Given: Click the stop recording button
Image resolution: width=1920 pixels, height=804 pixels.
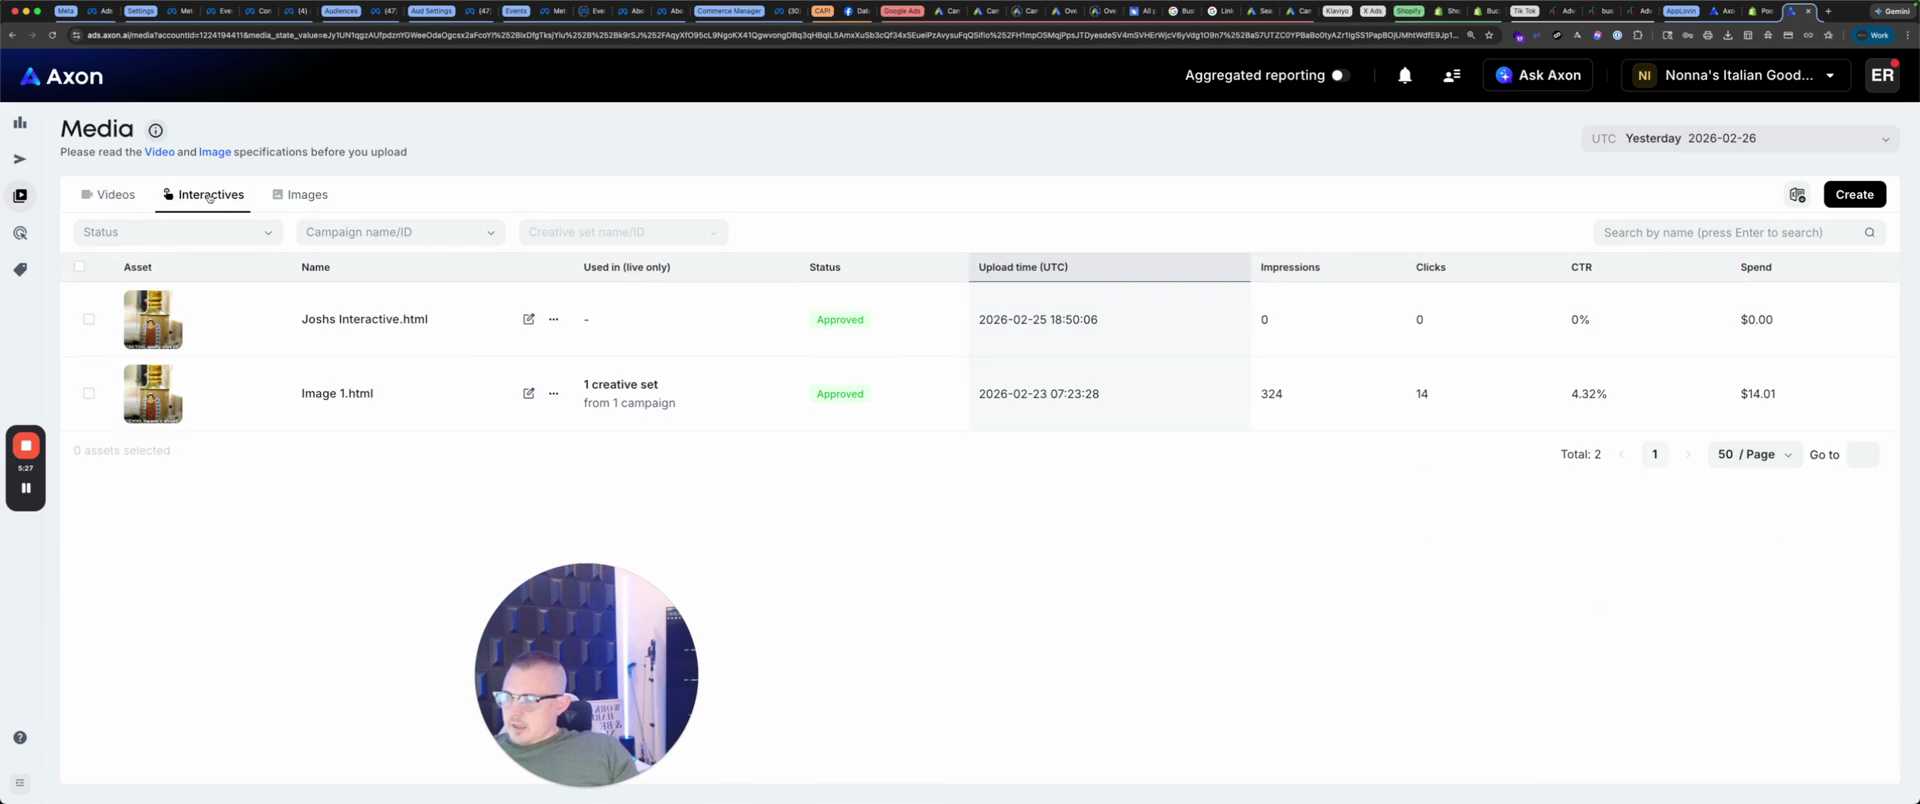Looking at the screenshot, I should click(x=26, y=446).
